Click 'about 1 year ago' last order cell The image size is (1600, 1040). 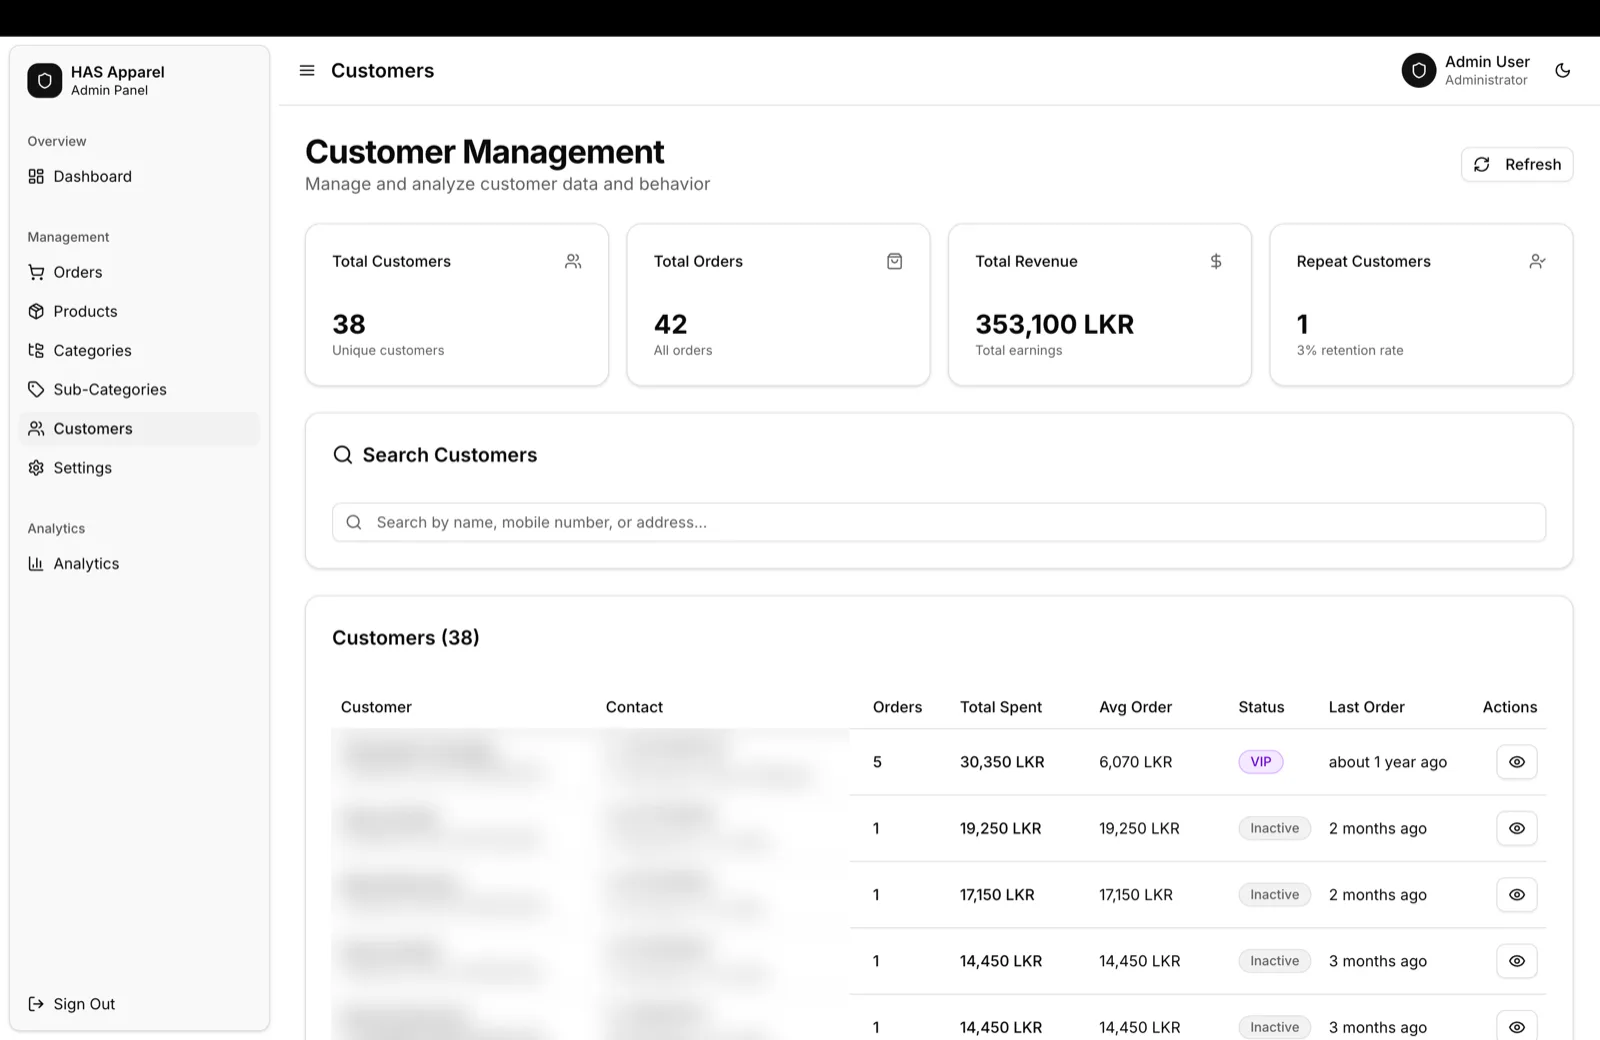coord(1388,762)
